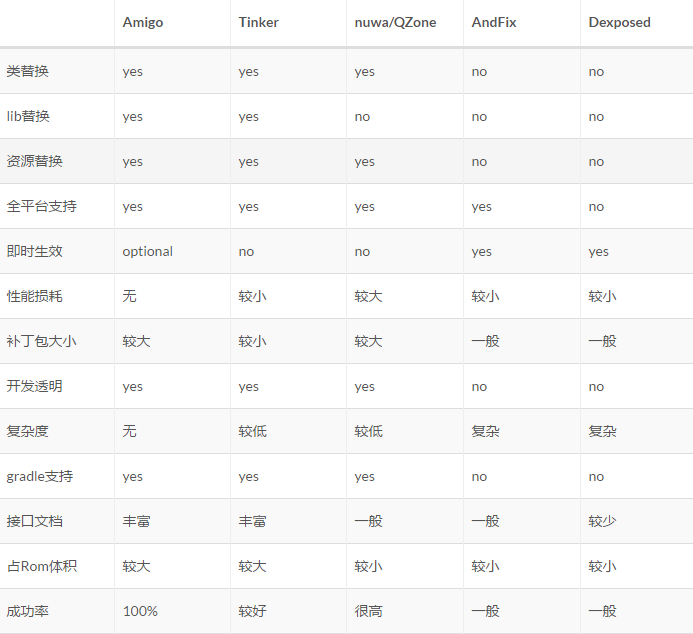Select the 占Rom体积 row label
The image size is (693, 634).
tap(42, 566)
